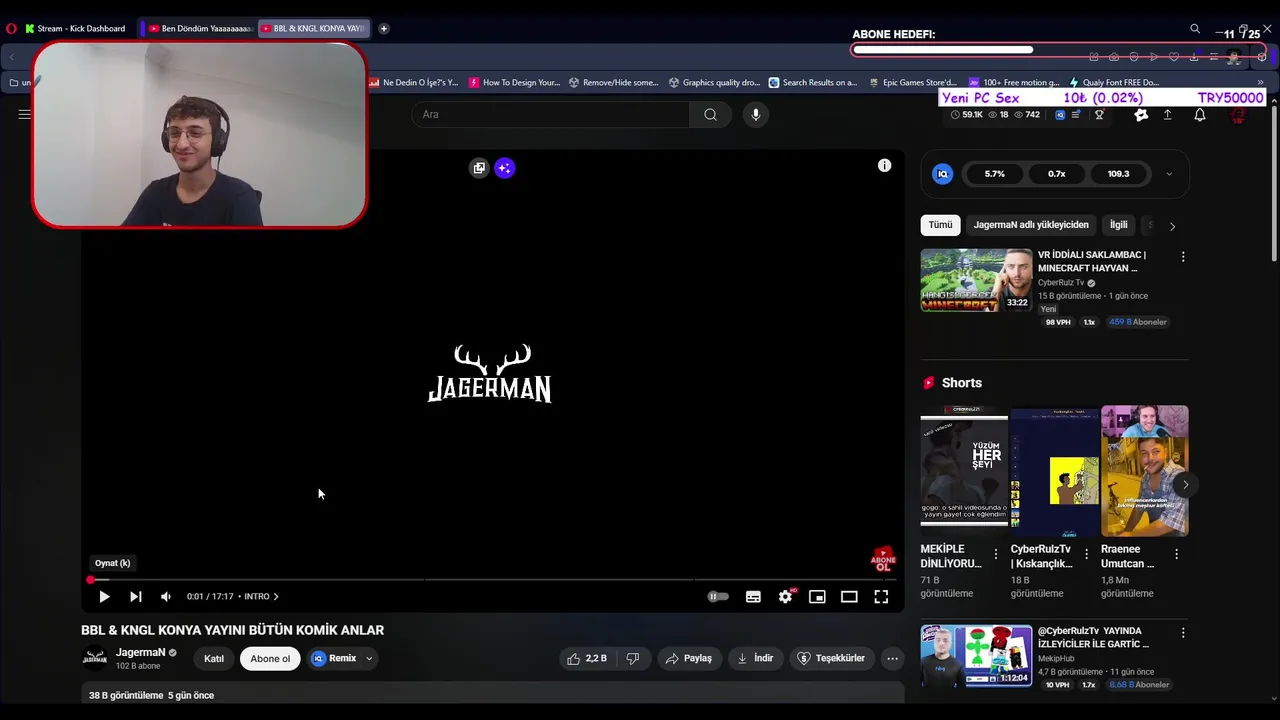
Task: Open JagermaN channel name link
Action: click(x=140, y=652)
